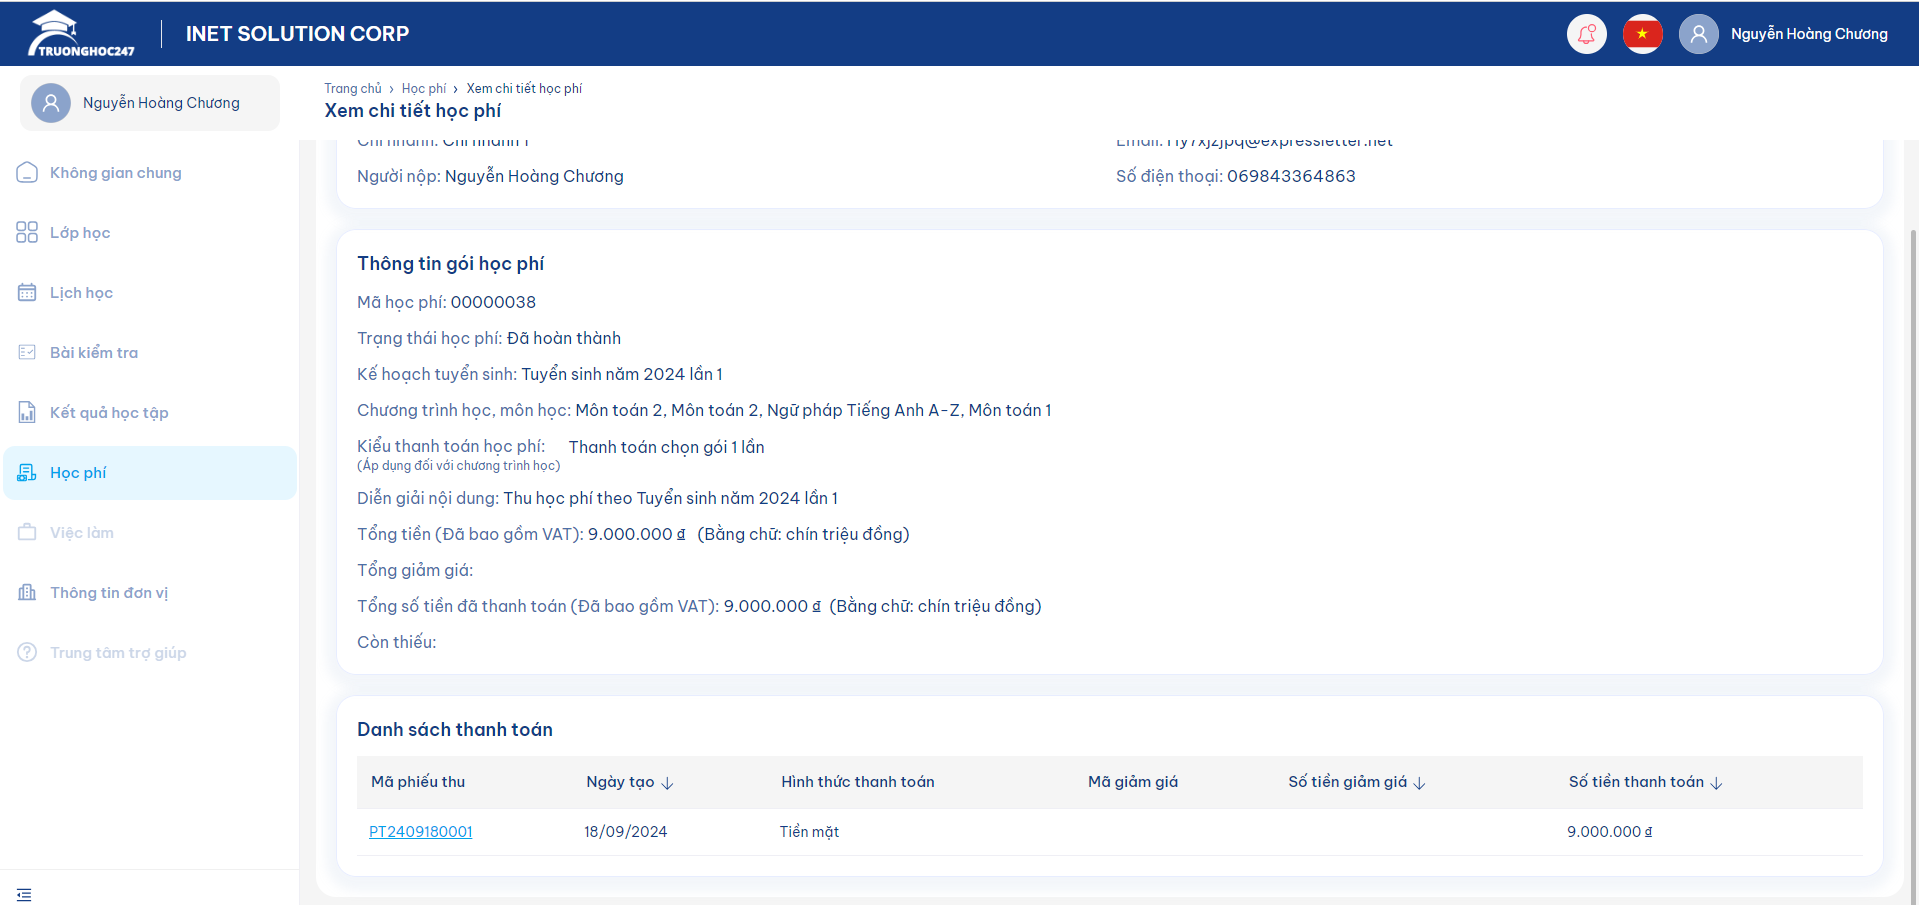Open user avatar icon in top header
1919x905 pixels.
[1698, 34]
